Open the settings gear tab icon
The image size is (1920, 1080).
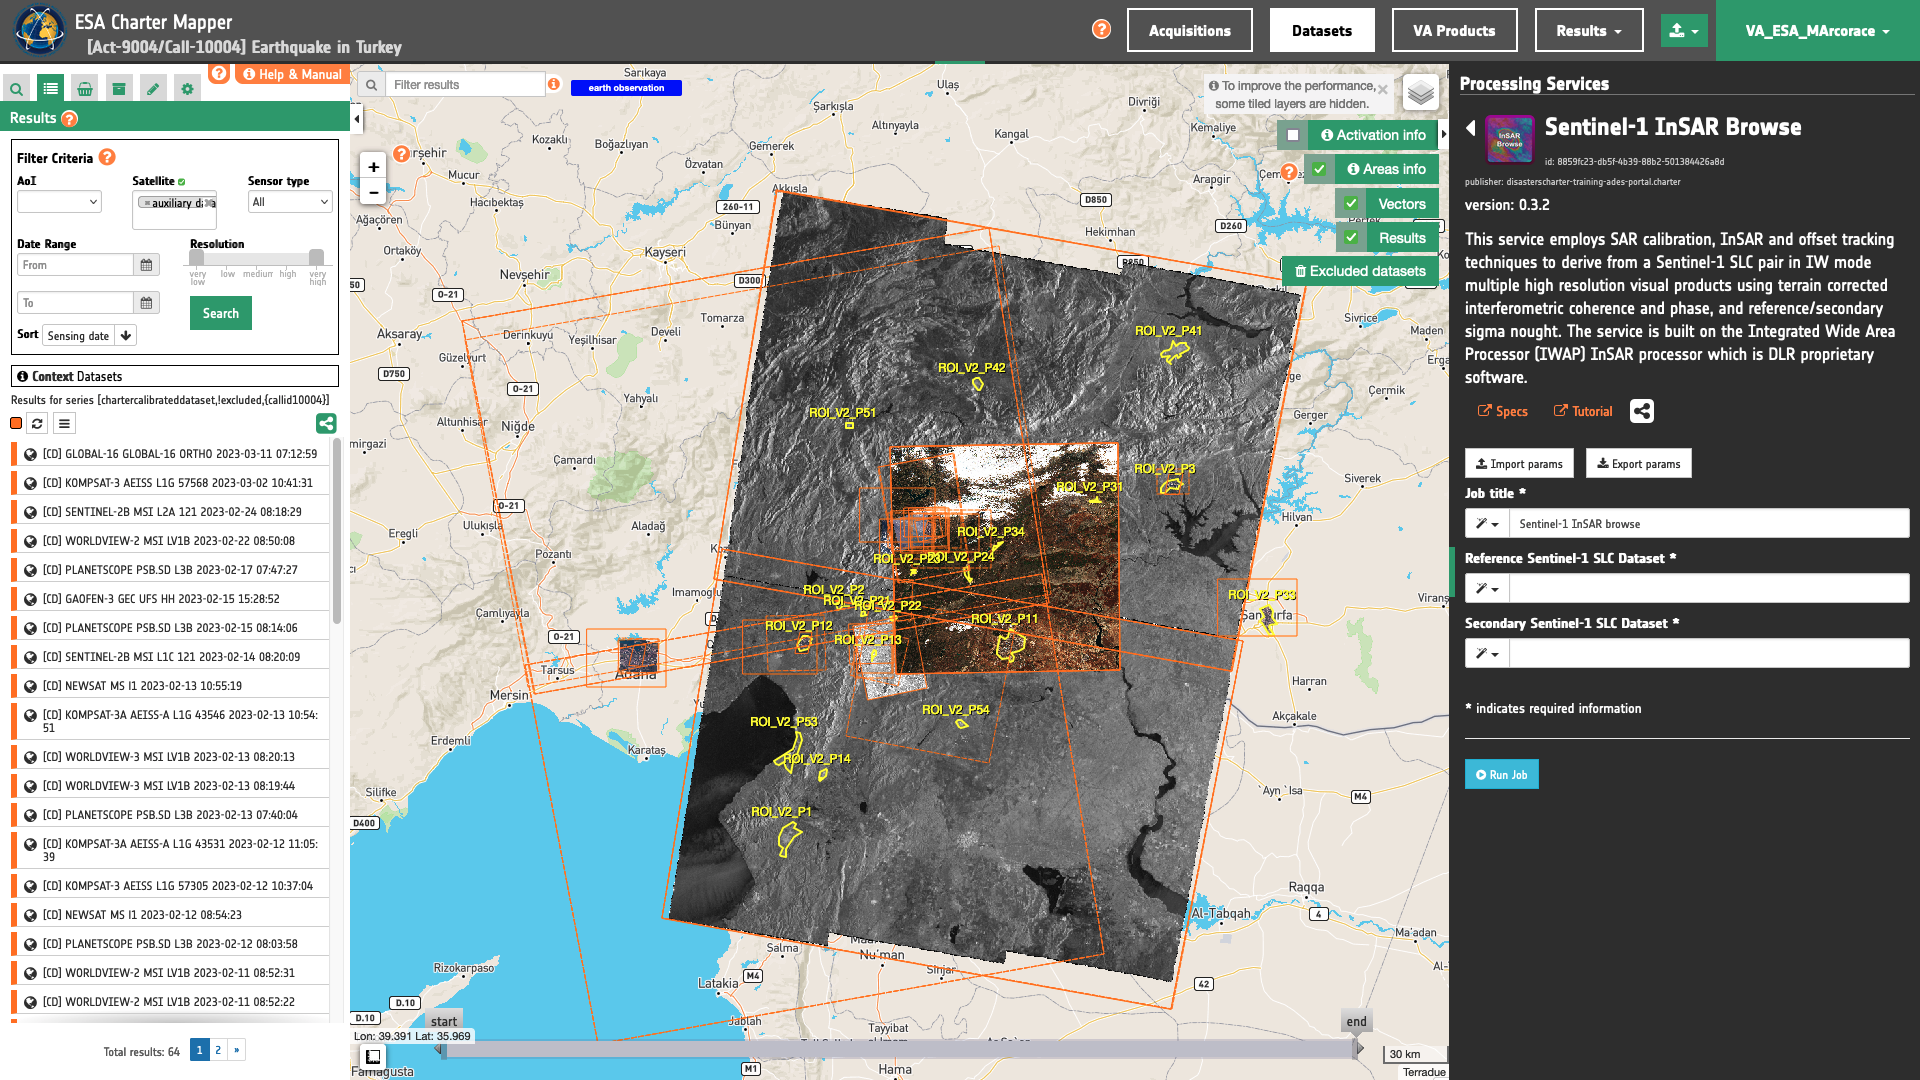pyautogui.click(x=187, y=89)
